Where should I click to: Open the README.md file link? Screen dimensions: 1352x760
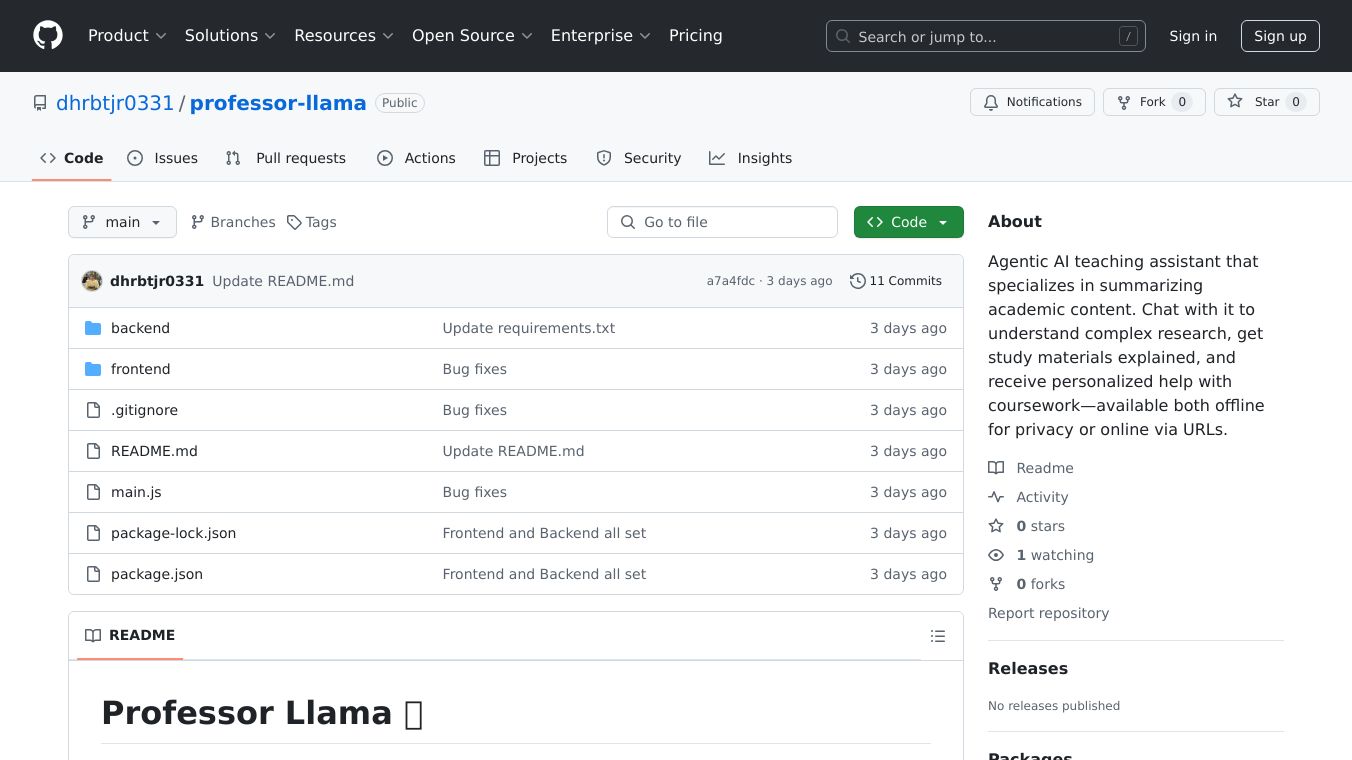tap(154, 451)
